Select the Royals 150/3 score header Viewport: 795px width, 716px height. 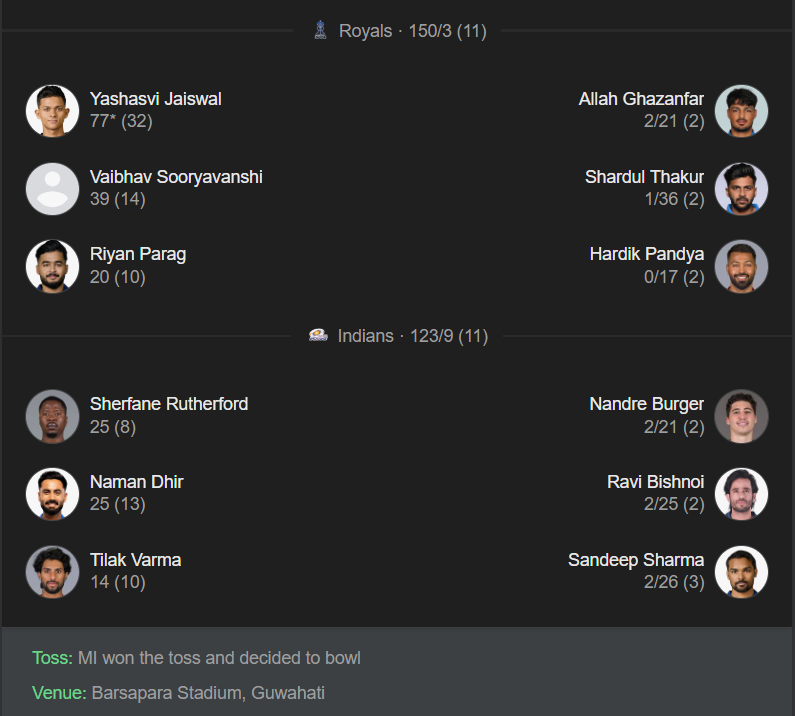click(x=412, y=31)
